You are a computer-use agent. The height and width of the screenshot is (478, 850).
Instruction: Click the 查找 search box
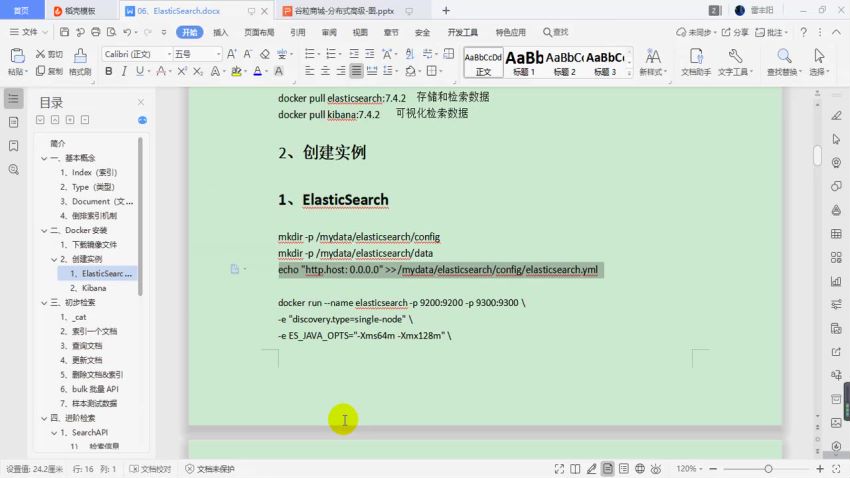pyautogui.click(x=556, y=33)
